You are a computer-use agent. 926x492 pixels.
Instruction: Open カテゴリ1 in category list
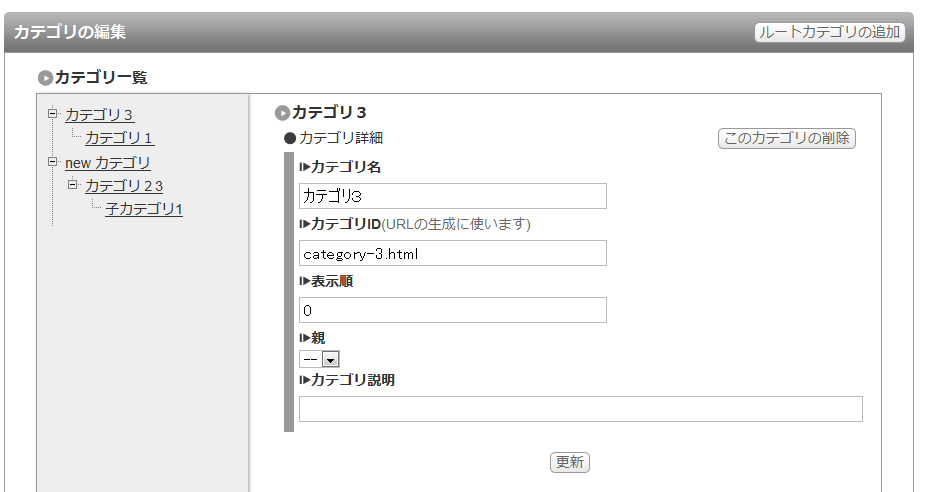point(119,138)
